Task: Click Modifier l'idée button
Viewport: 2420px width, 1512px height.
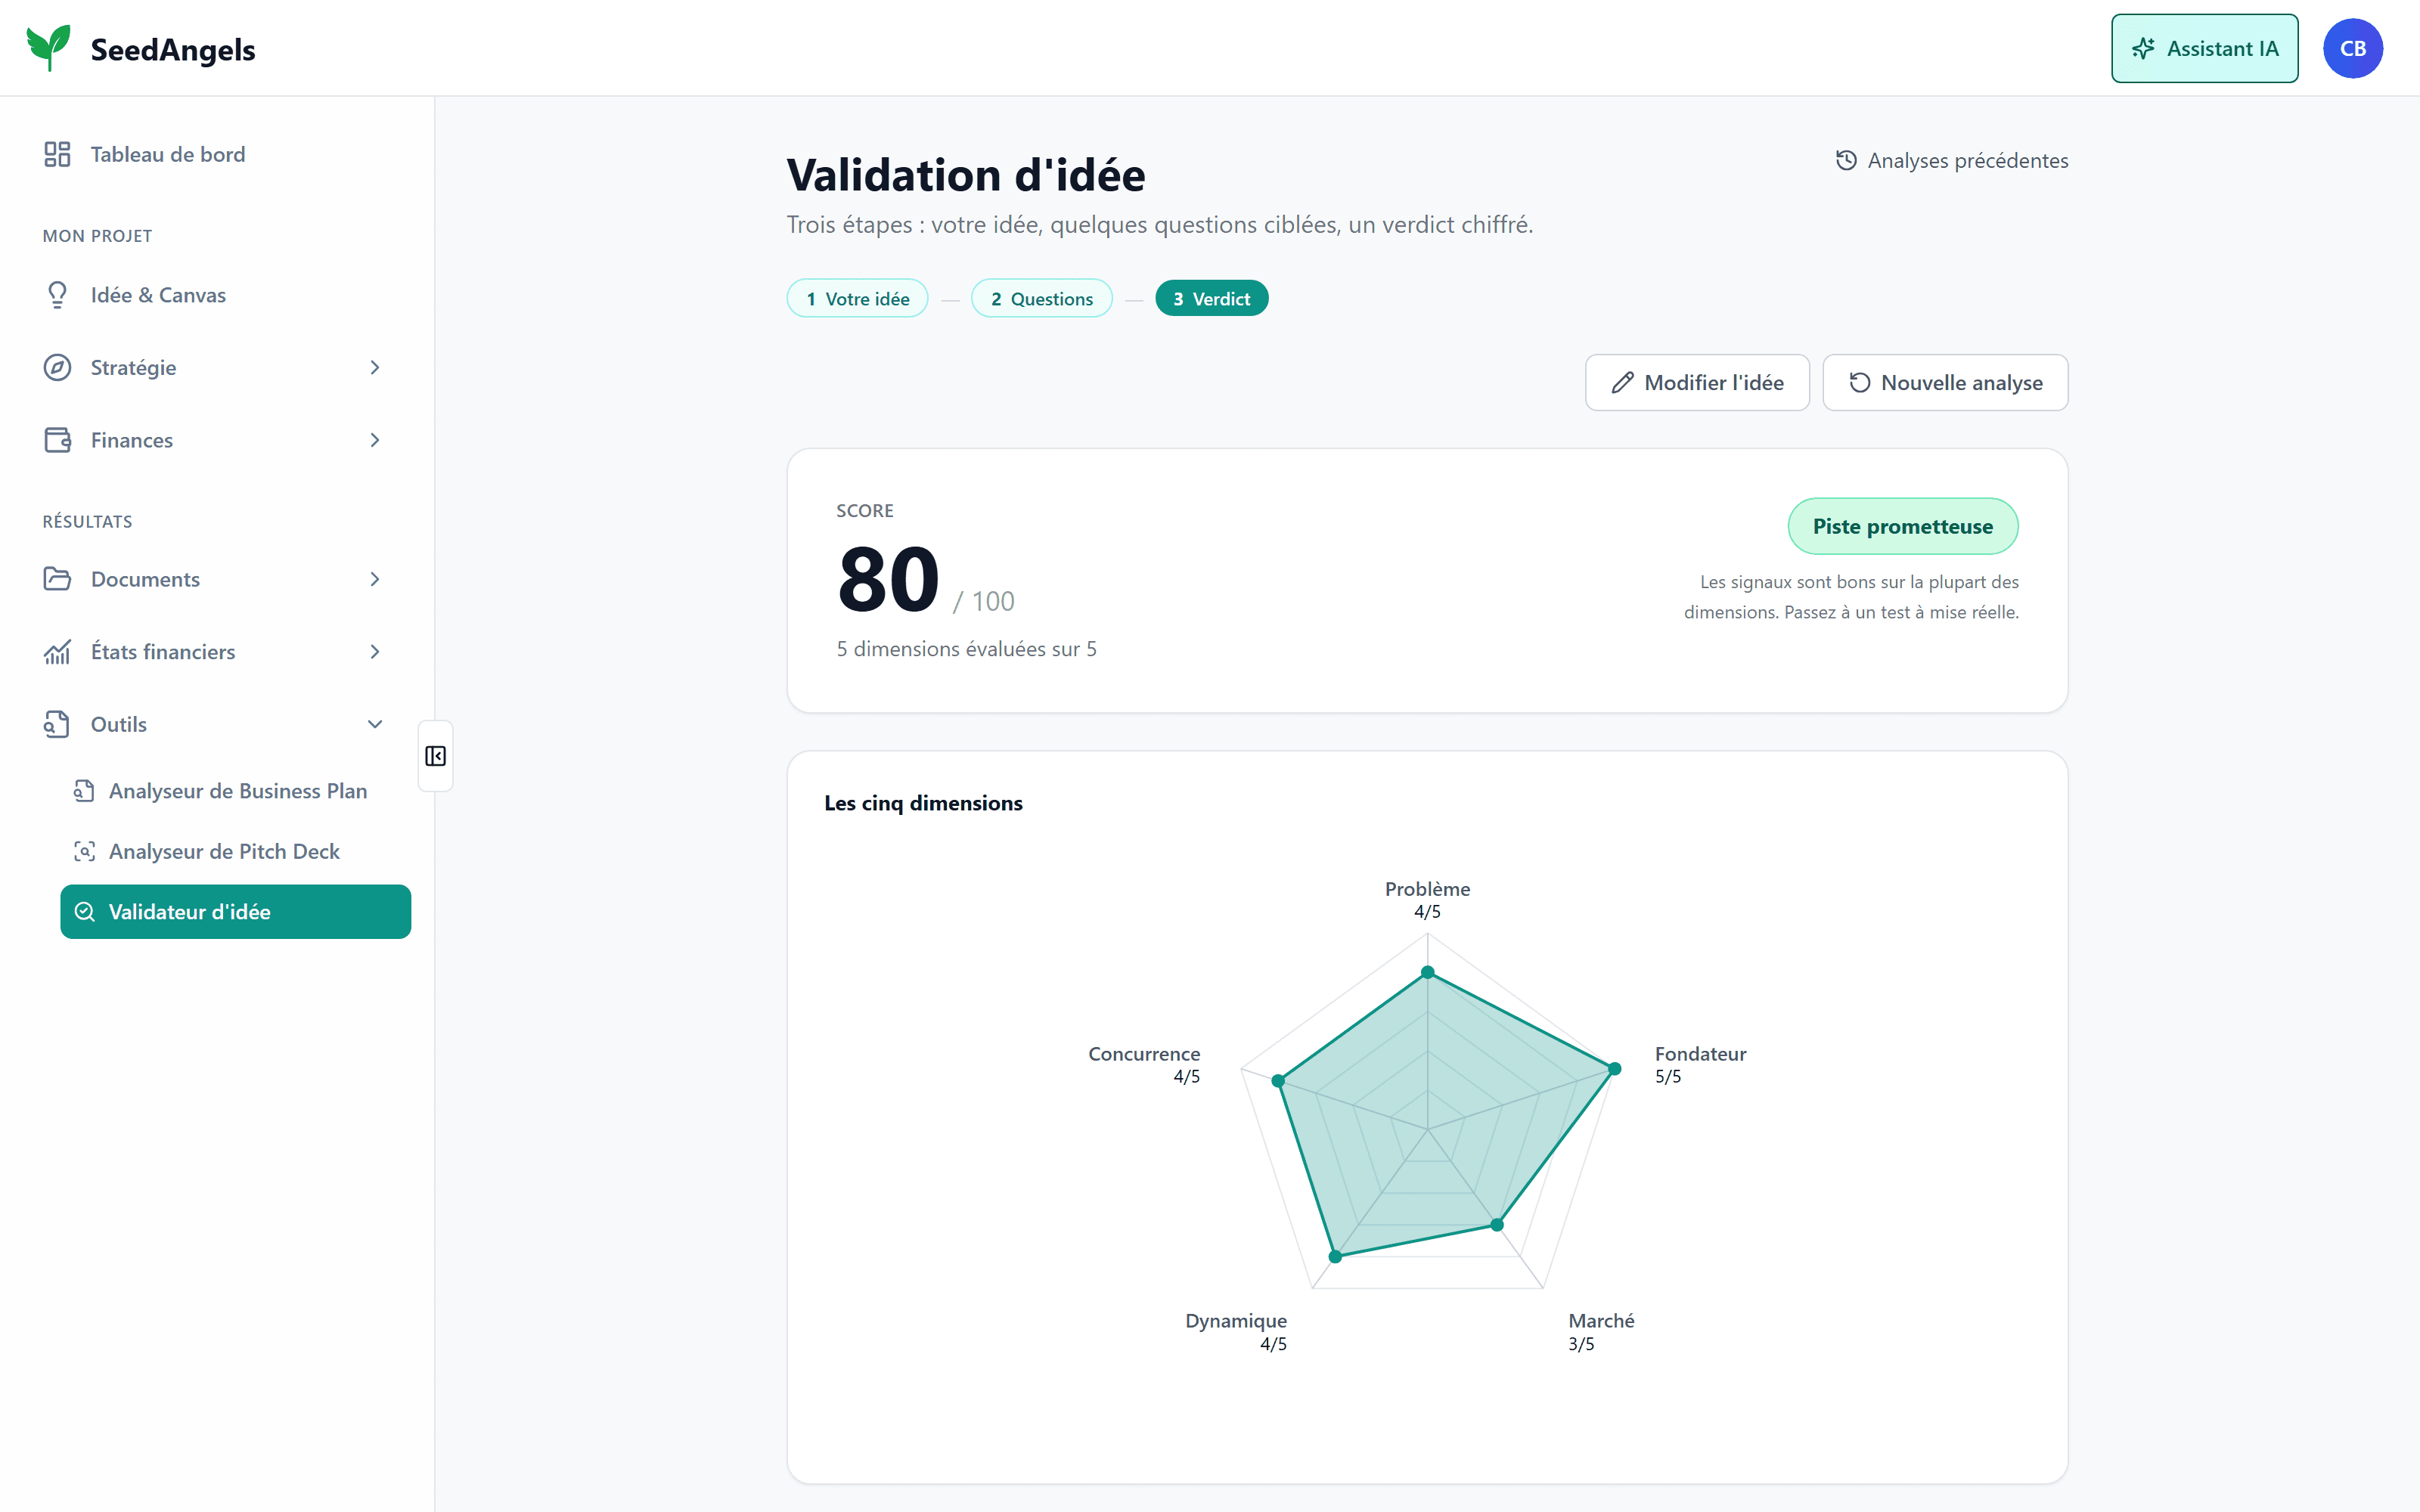Action: point(1696,382)
